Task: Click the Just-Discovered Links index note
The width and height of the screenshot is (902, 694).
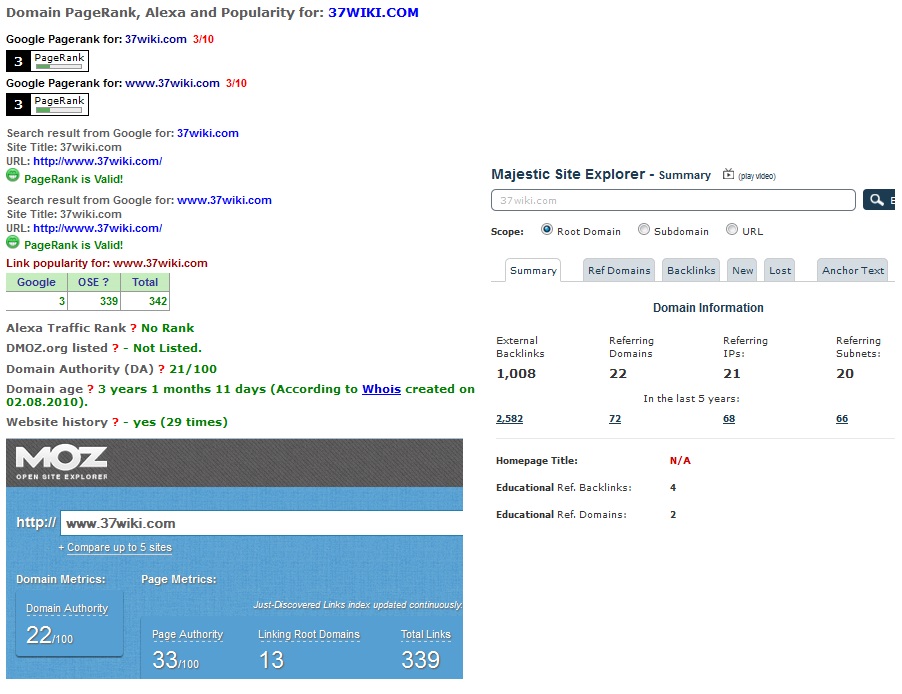Action: tap(357, 605)
